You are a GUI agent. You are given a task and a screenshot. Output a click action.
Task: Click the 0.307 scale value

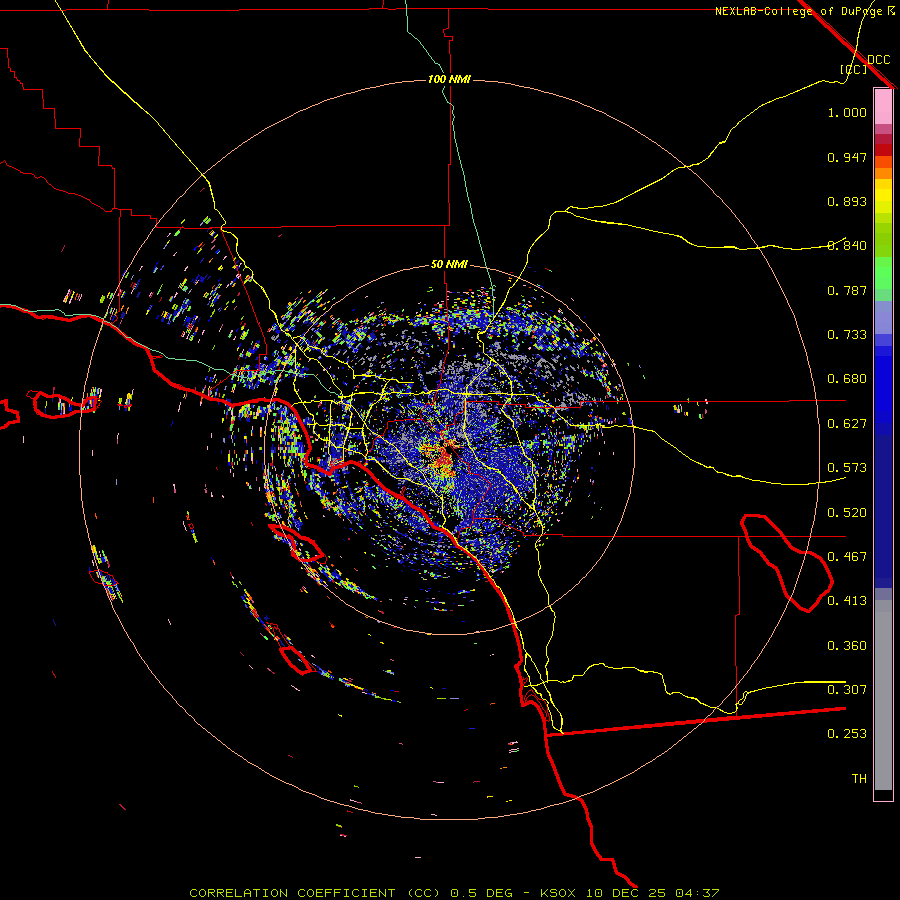tap(847, 690)
